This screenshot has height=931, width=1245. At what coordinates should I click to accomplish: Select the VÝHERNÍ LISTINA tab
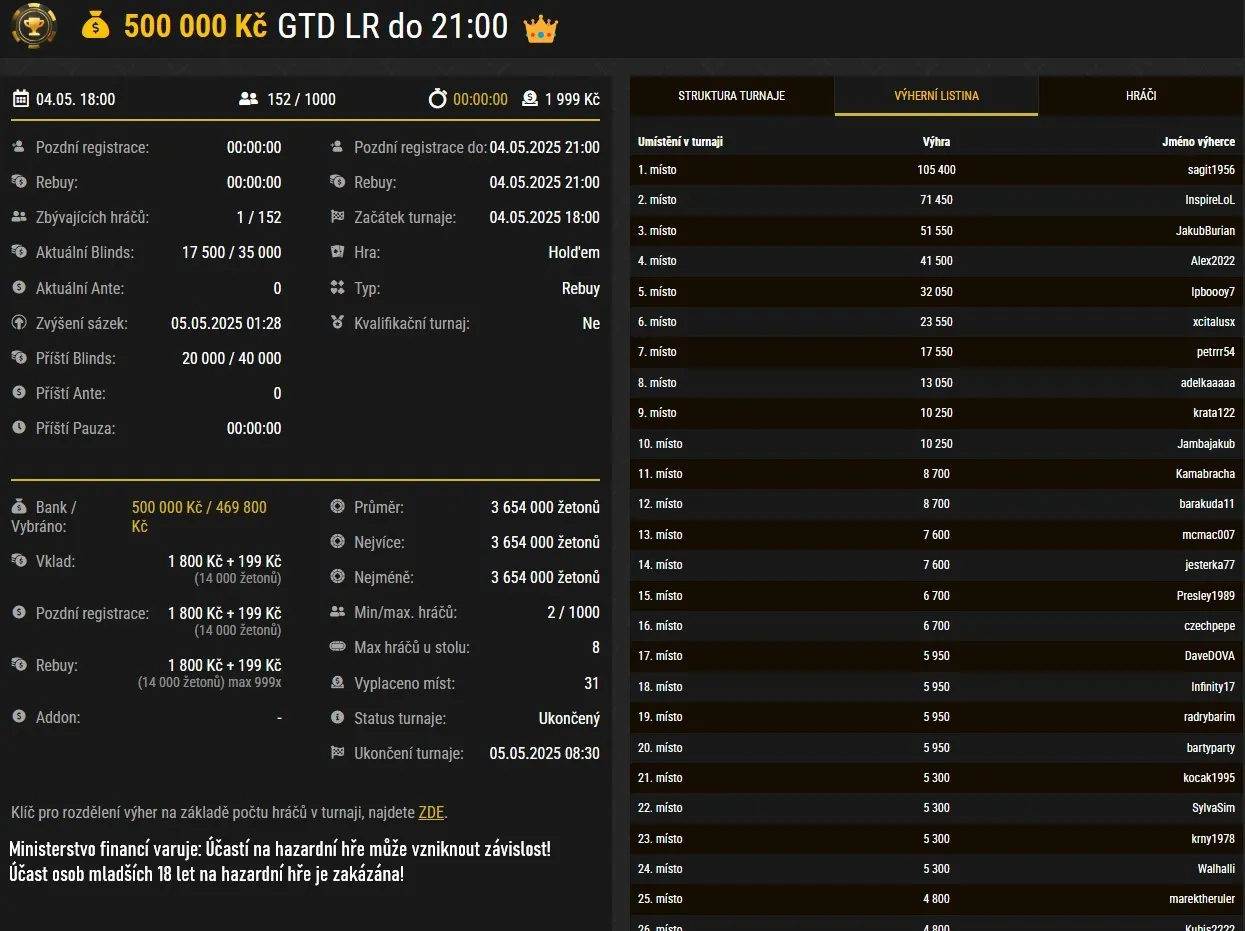pyautogui.click(x=935, y=95)
